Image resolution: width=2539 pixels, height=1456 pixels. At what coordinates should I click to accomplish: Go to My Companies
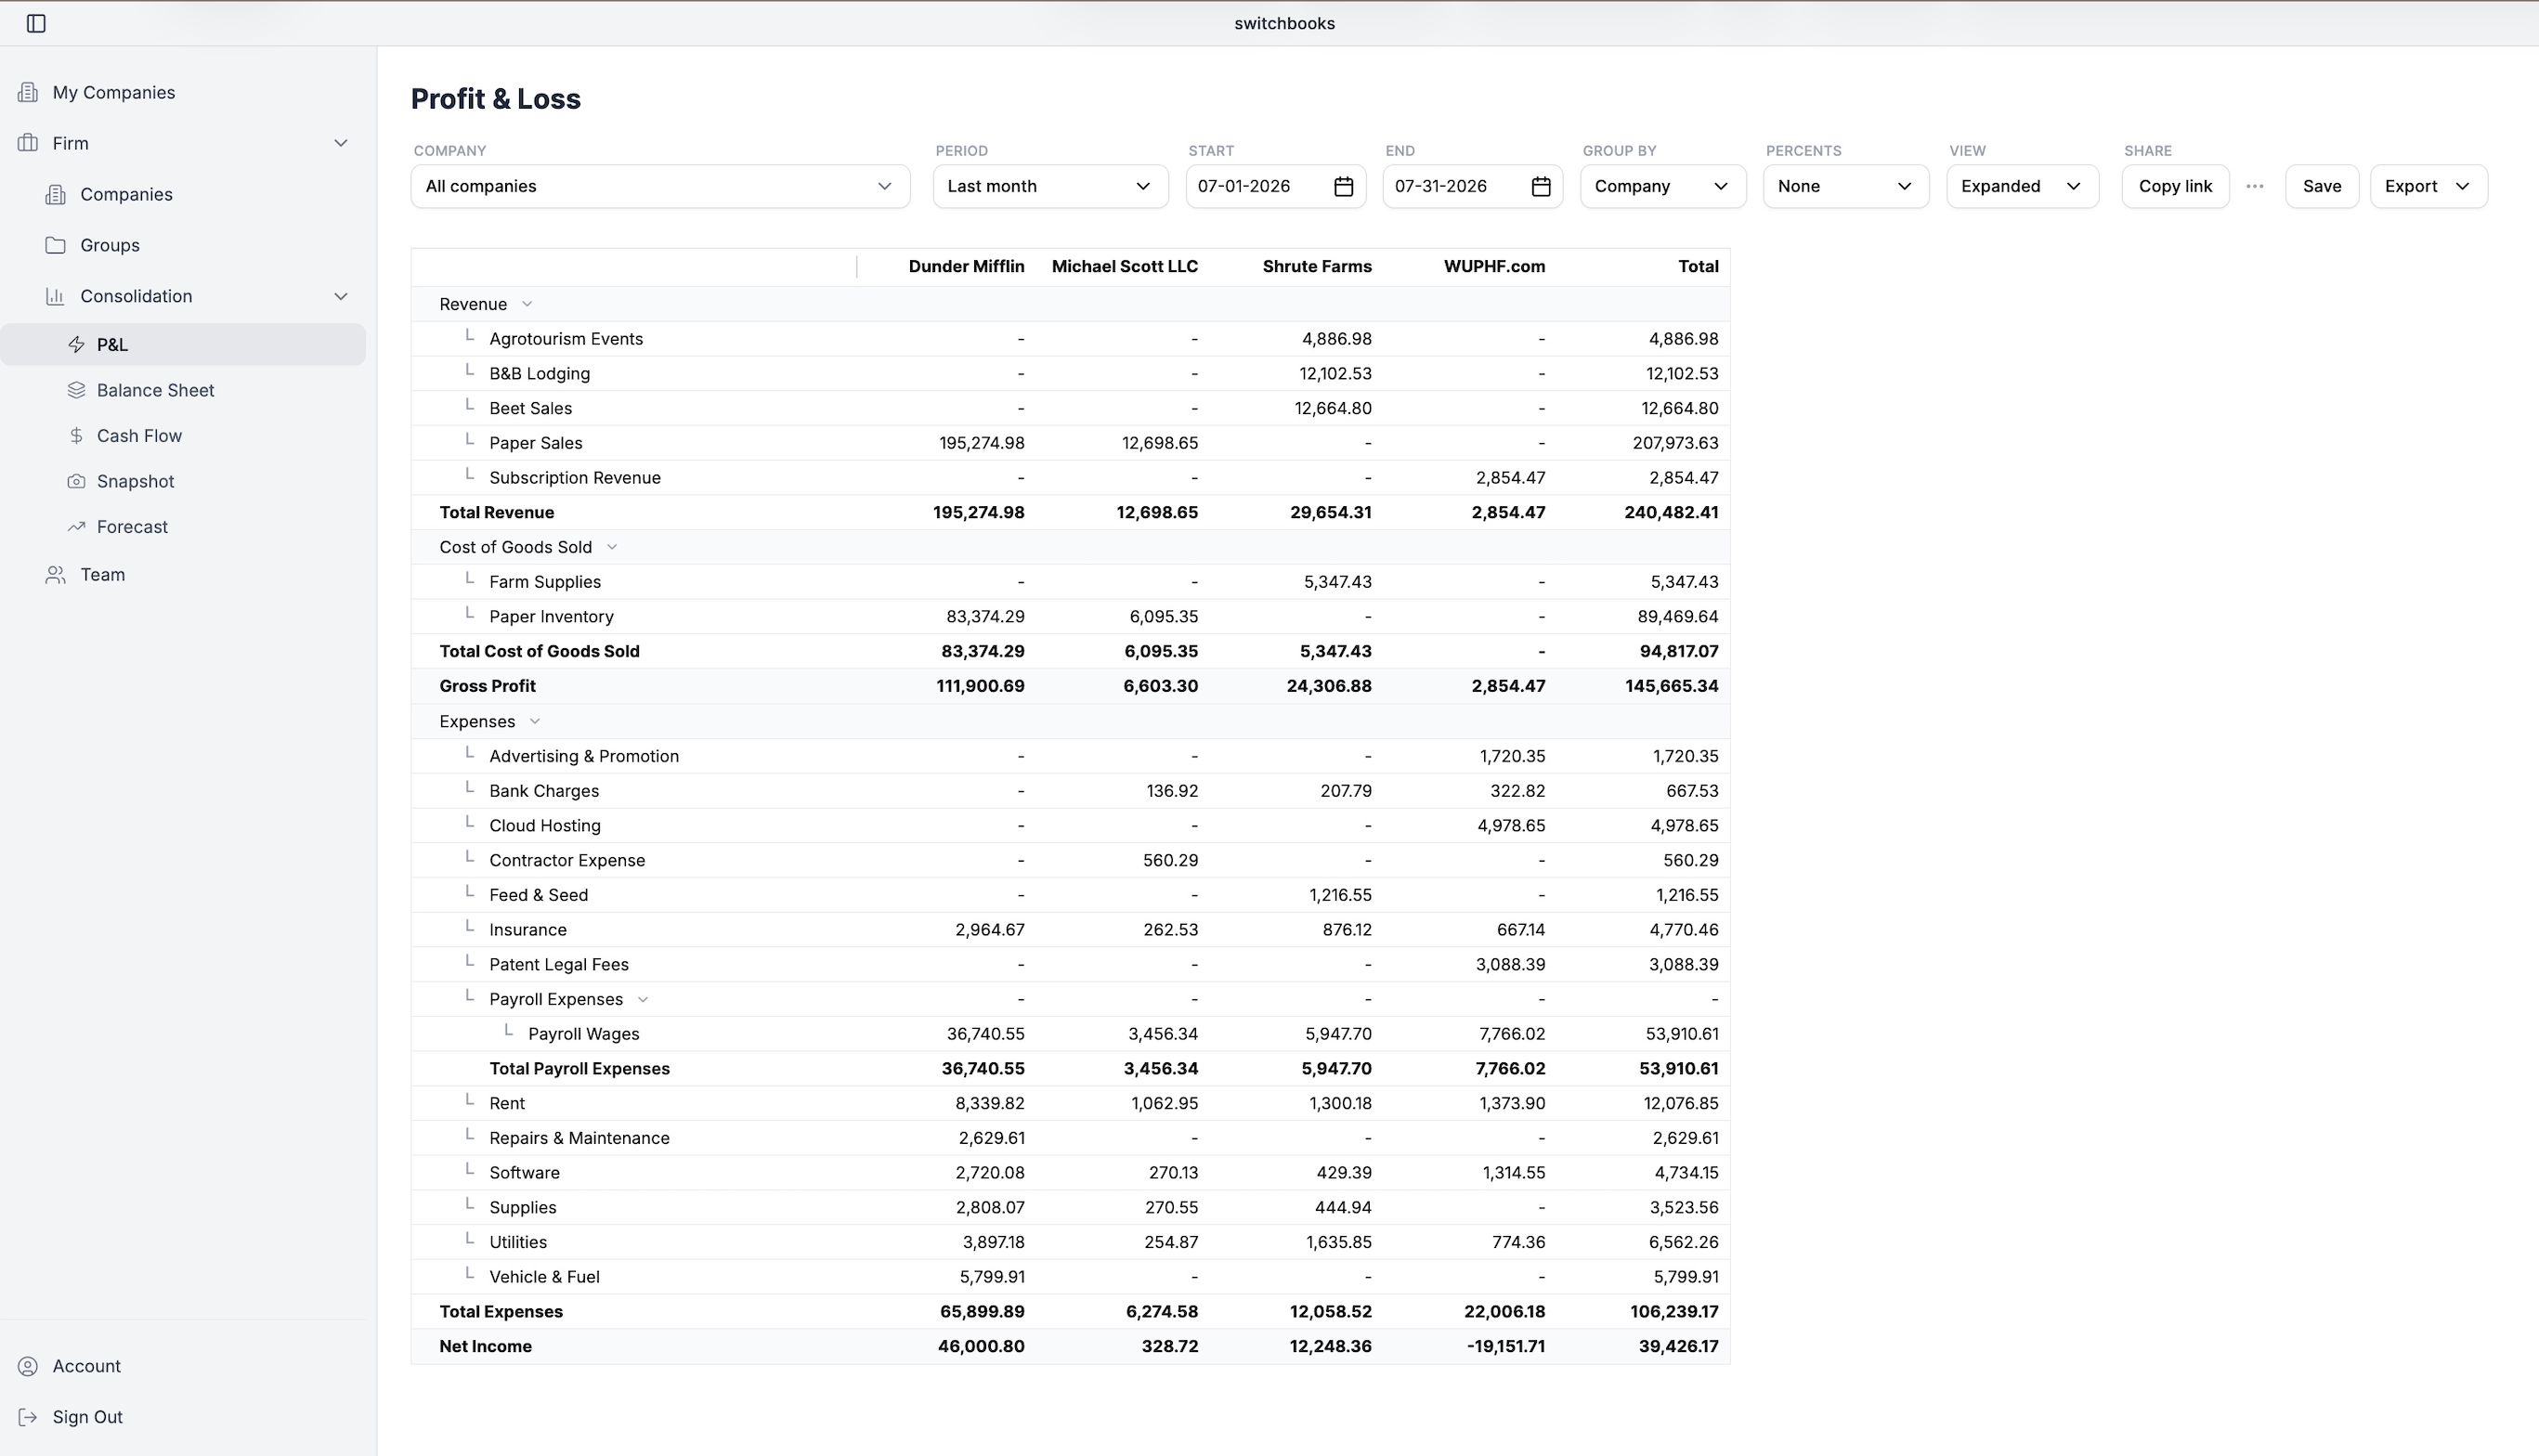pyautogui.click(x=113, y=92)
